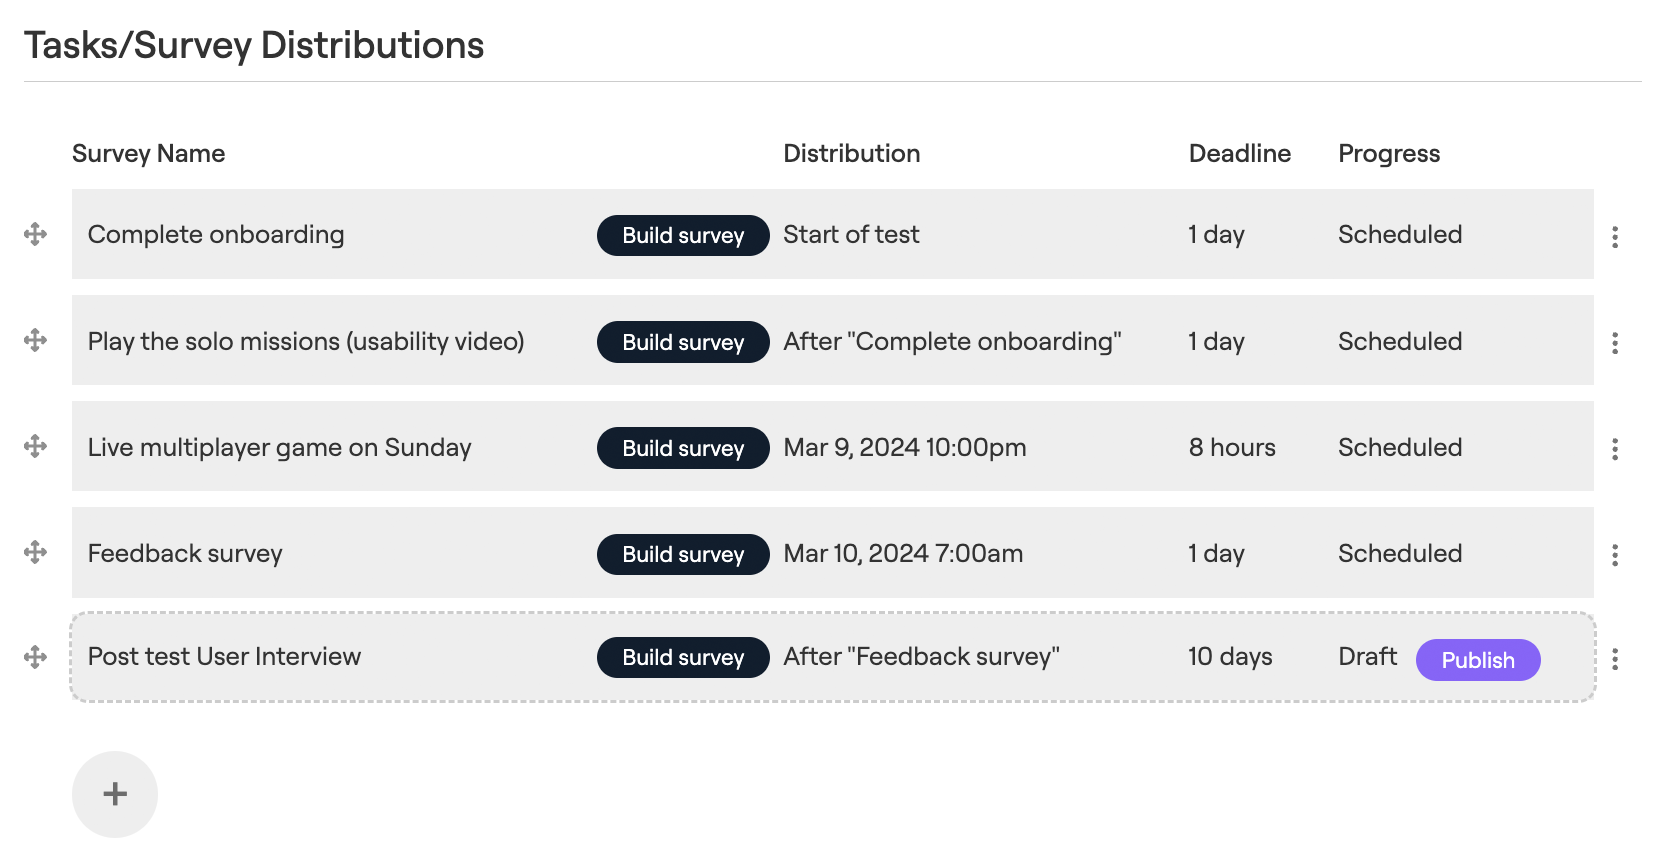Build survey for Feedback survey task
Viewport: 1660px width, 860px height.
pyautogui.click(x=683, y=554)
